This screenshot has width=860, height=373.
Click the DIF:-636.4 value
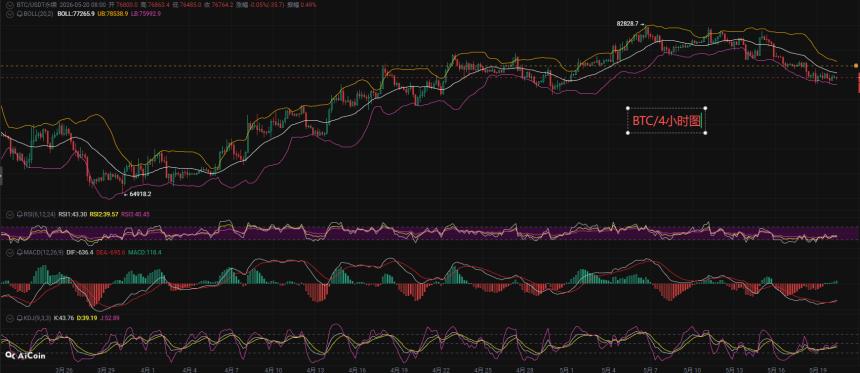(80, 252)
